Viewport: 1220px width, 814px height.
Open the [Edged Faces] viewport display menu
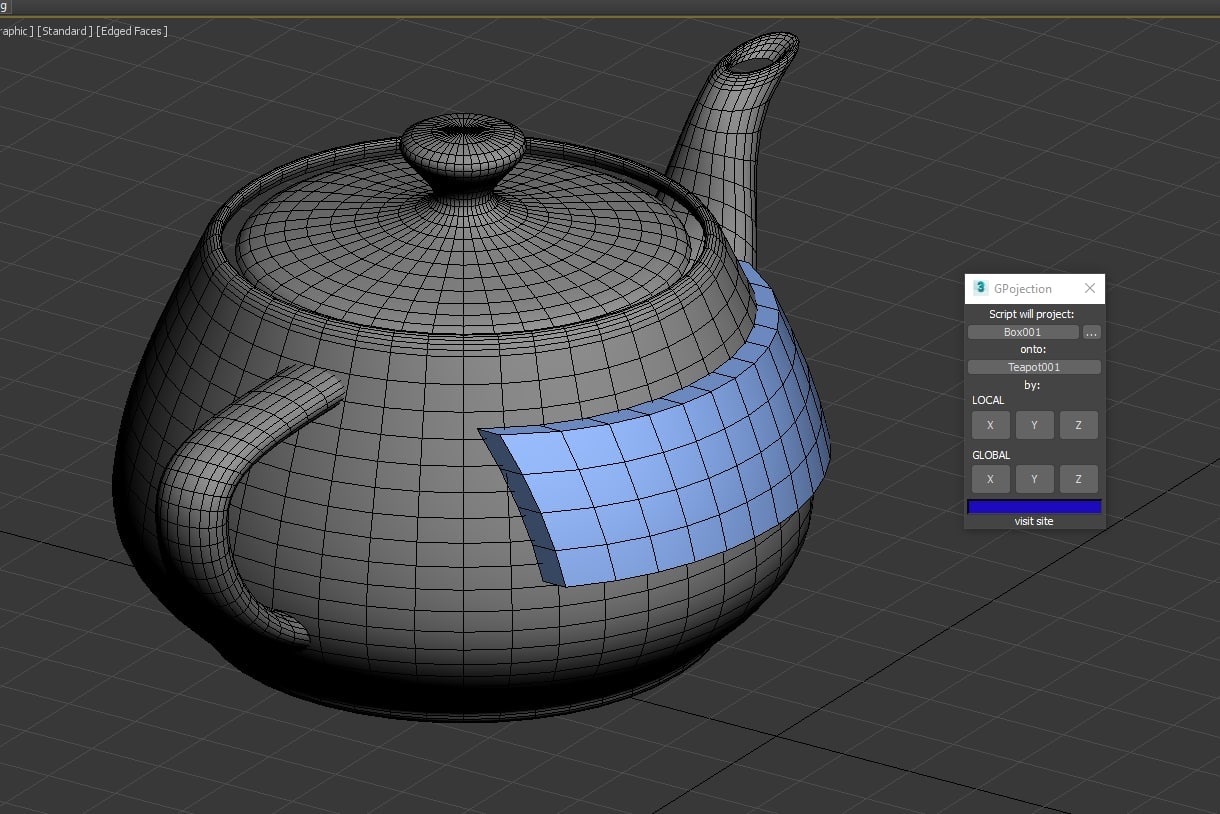[132, 31]
